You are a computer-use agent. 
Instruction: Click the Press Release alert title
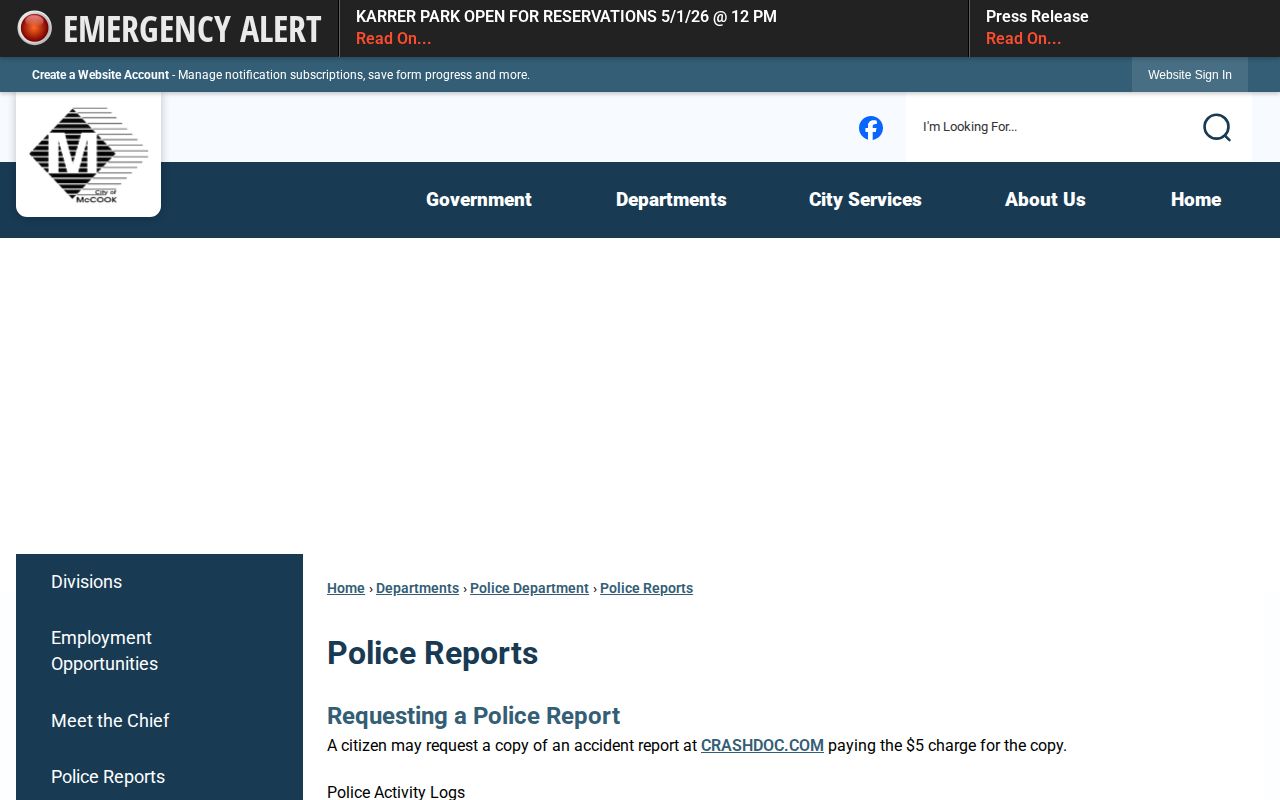point(1037,17)
